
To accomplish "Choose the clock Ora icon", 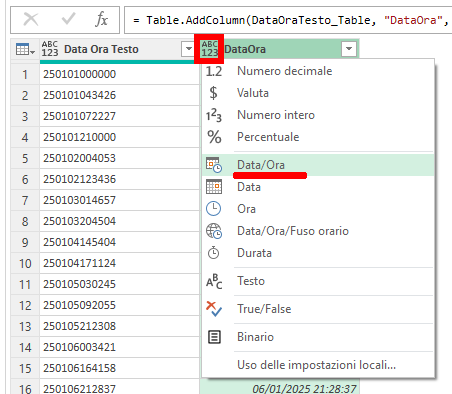I will 213,209.
